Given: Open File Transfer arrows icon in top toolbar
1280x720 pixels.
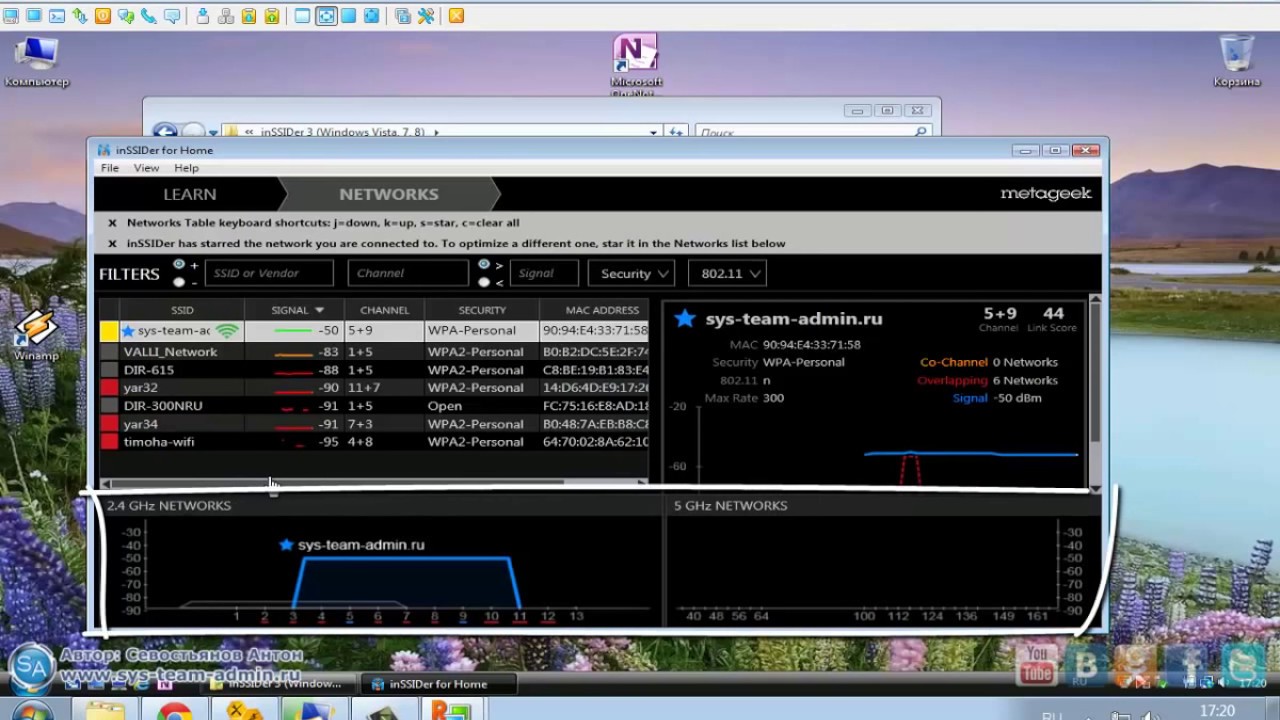Looking at the screenshot, I should 80,16.
